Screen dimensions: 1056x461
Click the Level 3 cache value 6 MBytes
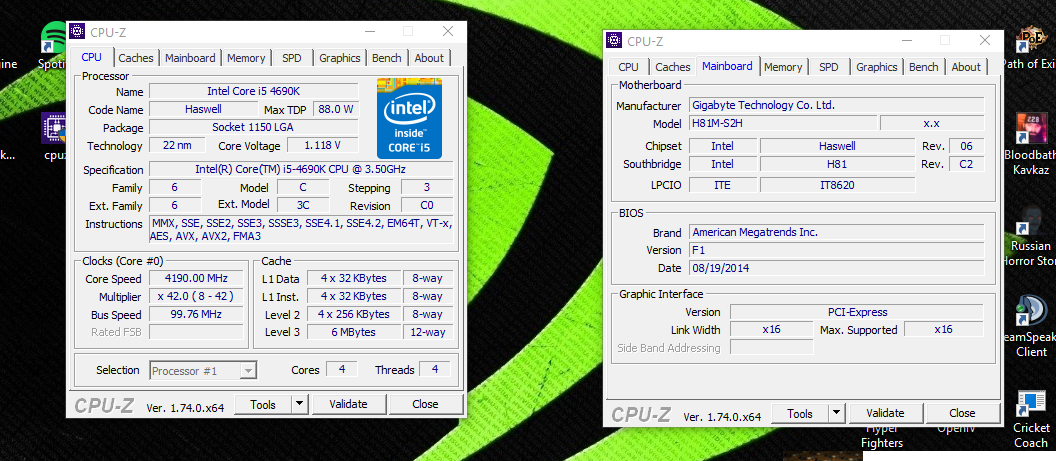355,332
